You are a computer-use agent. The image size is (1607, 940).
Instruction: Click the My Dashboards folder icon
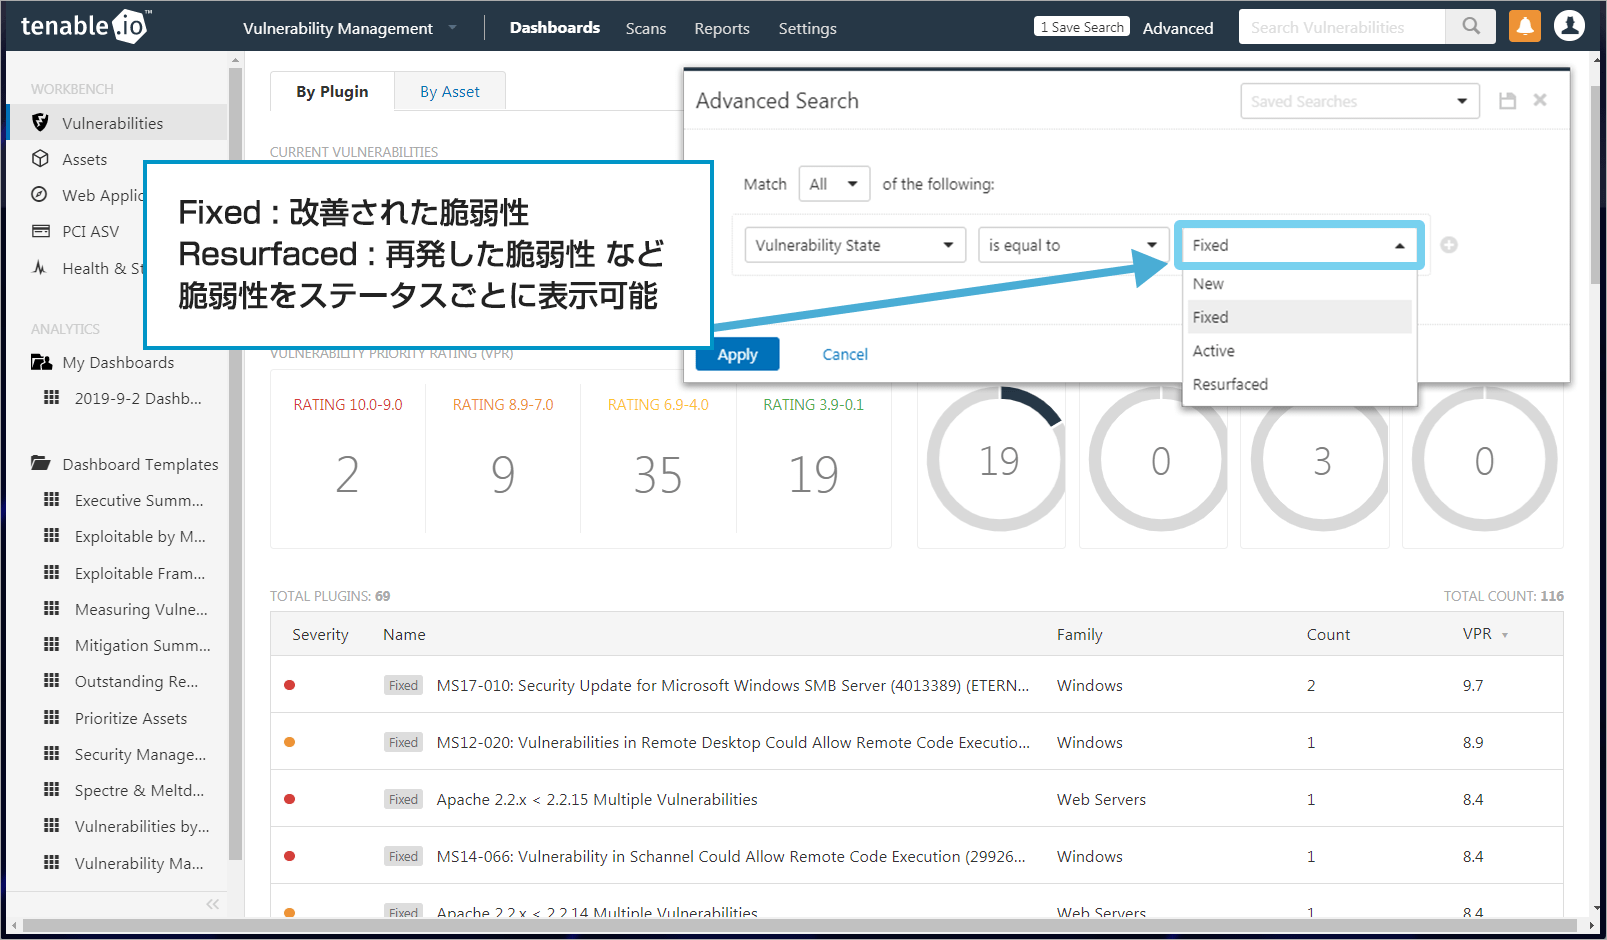41,362
